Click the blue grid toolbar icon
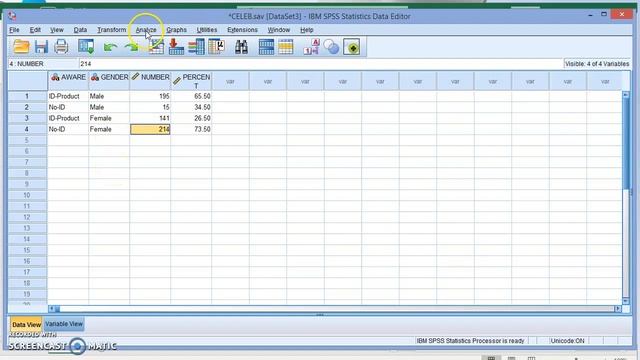 [x=266, y=47]
